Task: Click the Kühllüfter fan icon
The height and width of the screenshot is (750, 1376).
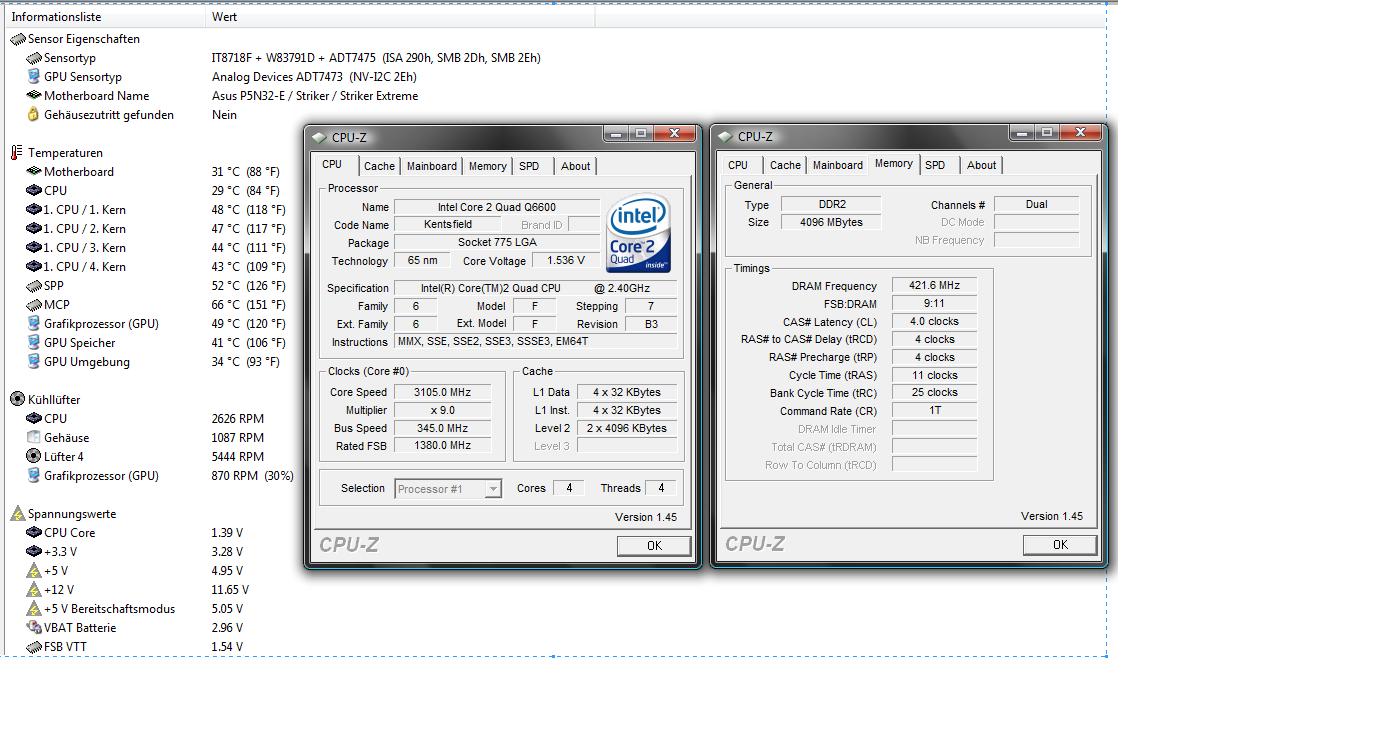Action: click(x=17, y=399)
